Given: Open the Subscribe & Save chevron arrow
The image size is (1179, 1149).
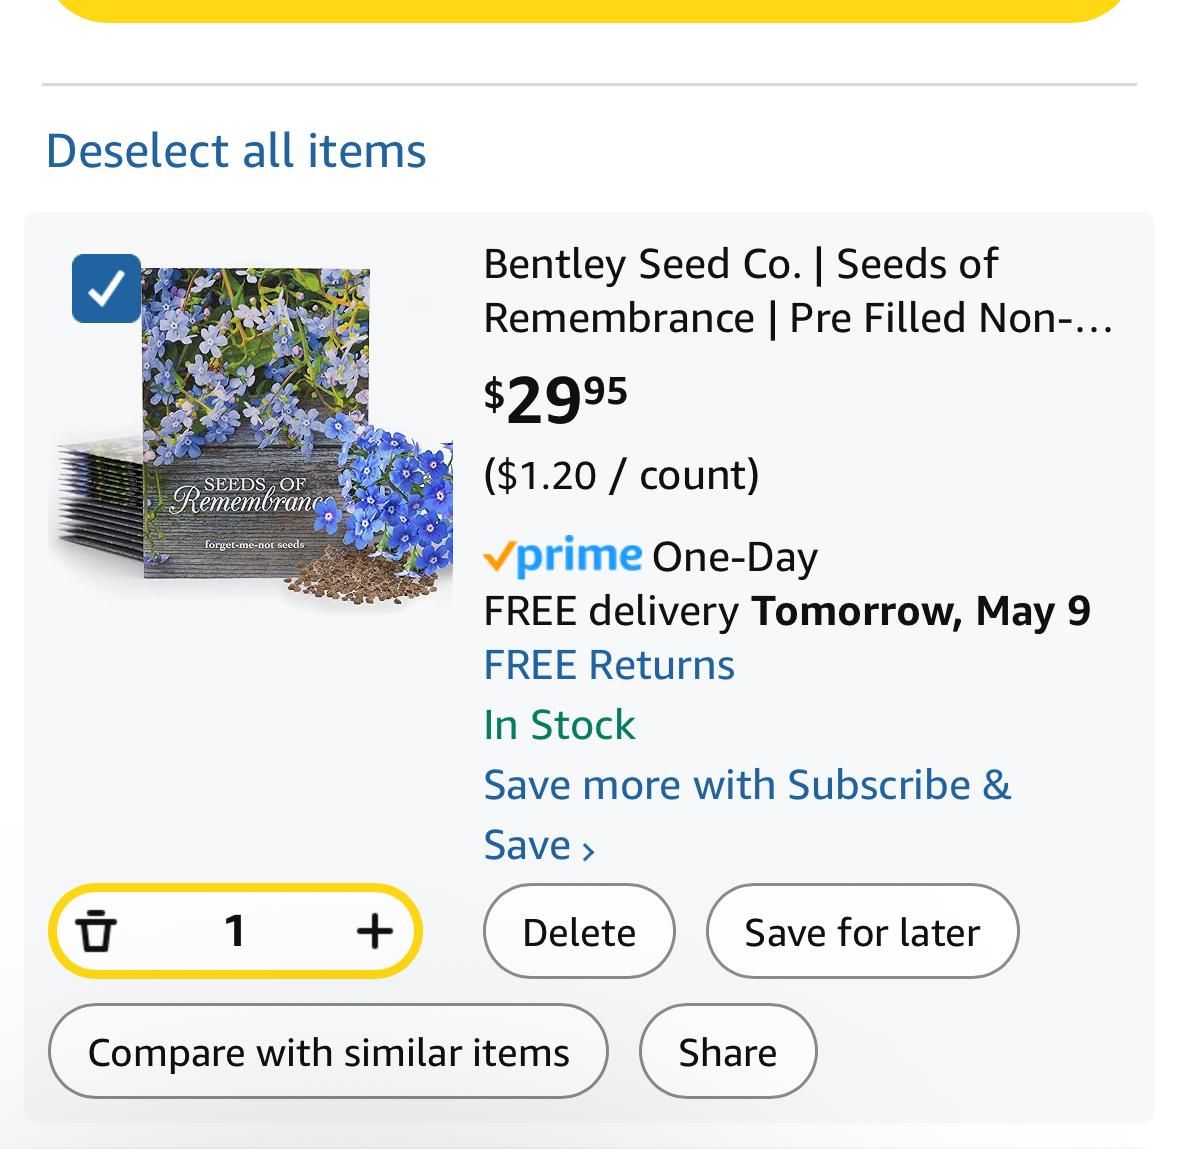Looking at the screenshot, I should pyautogui.click(x=589, y=850).
